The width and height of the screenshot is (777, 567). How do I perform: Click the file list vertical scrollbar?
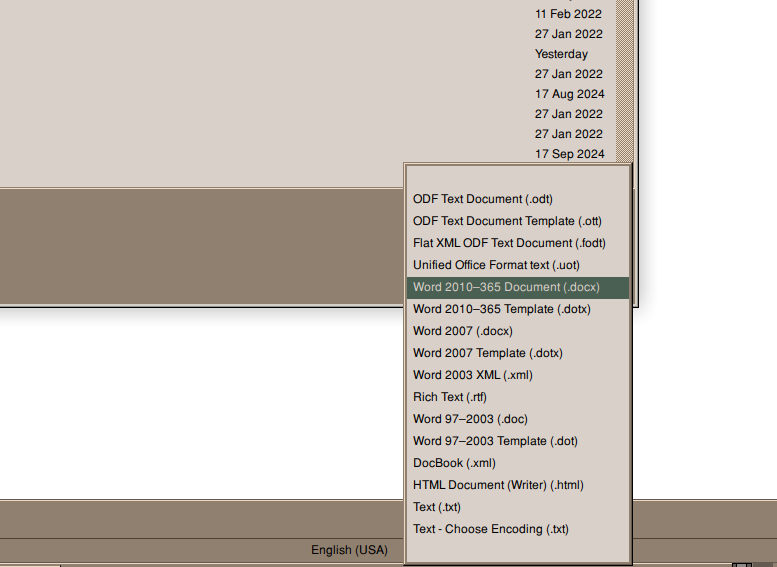(x=624, y=81)
